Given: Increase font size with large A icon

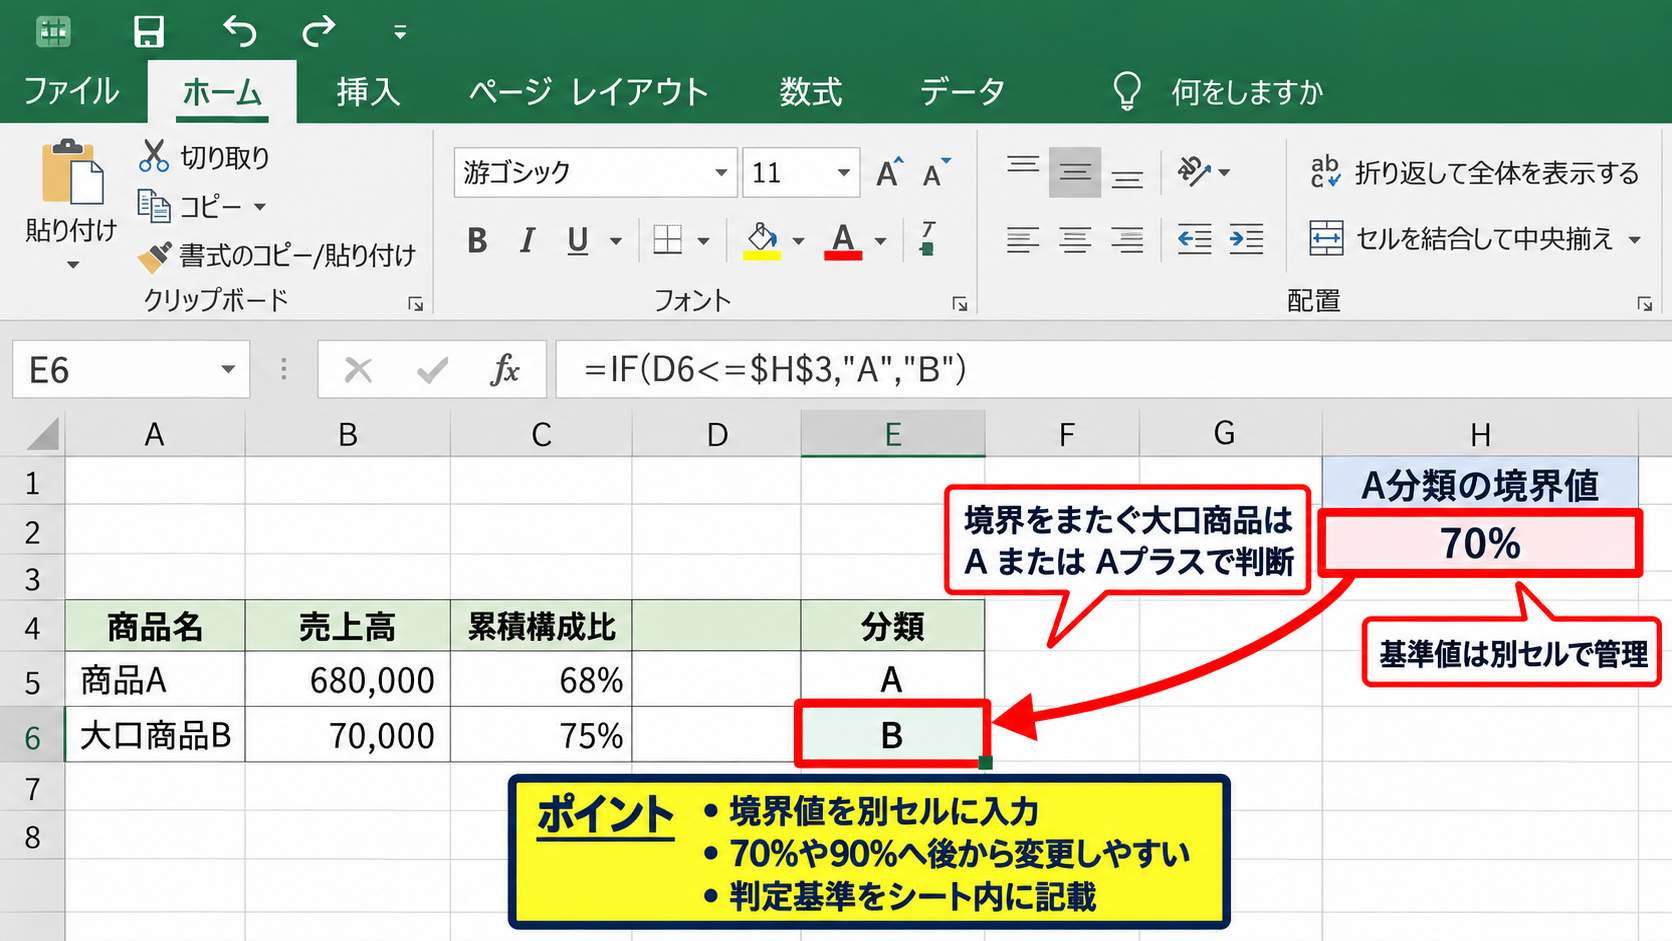Looking at the screenshot, I should (889, 172).
